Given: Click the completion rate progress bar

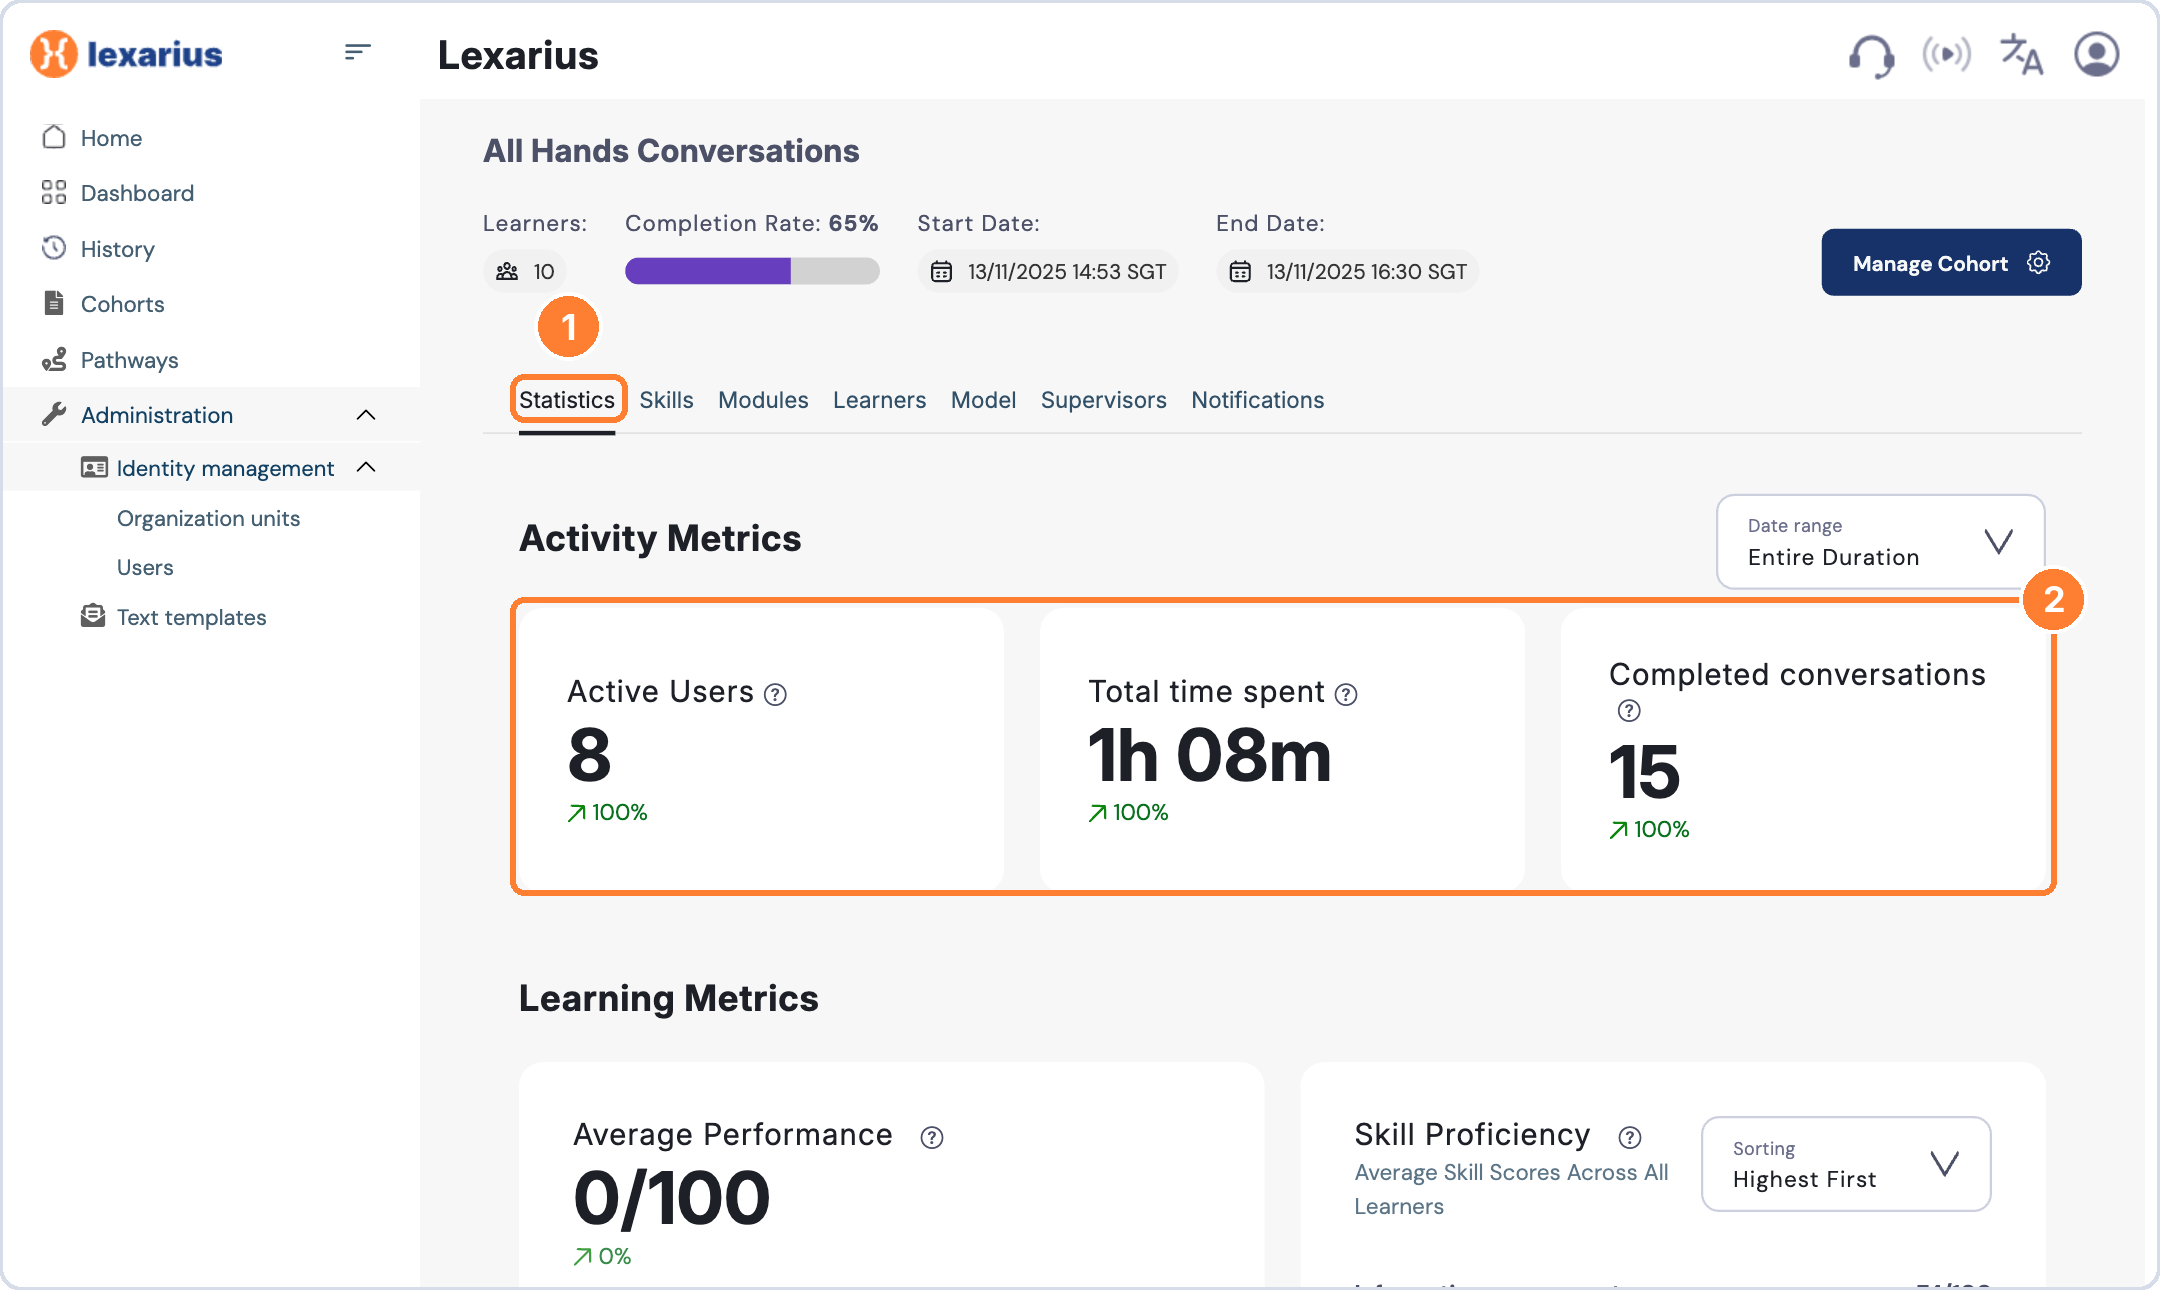Looking at the screenshot, I should coord(752,271).
